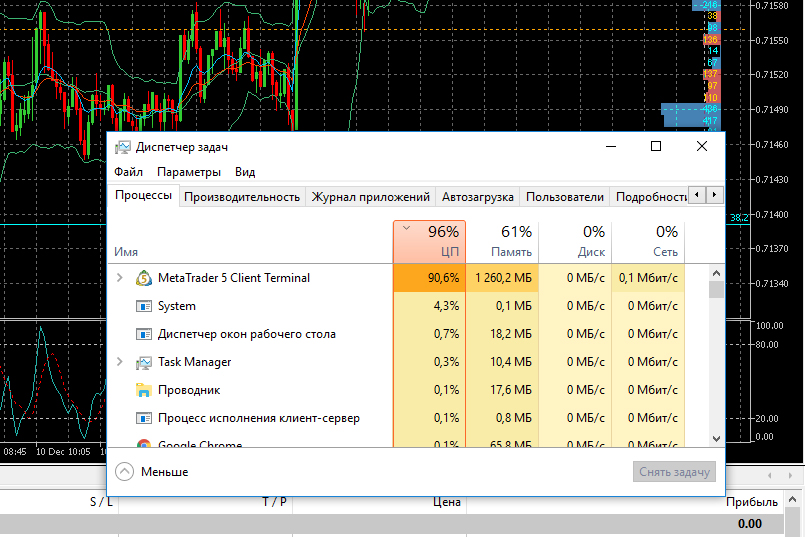
Task: Click the T / P column header in MetaTrader
Action: click(x=275, y=502)
